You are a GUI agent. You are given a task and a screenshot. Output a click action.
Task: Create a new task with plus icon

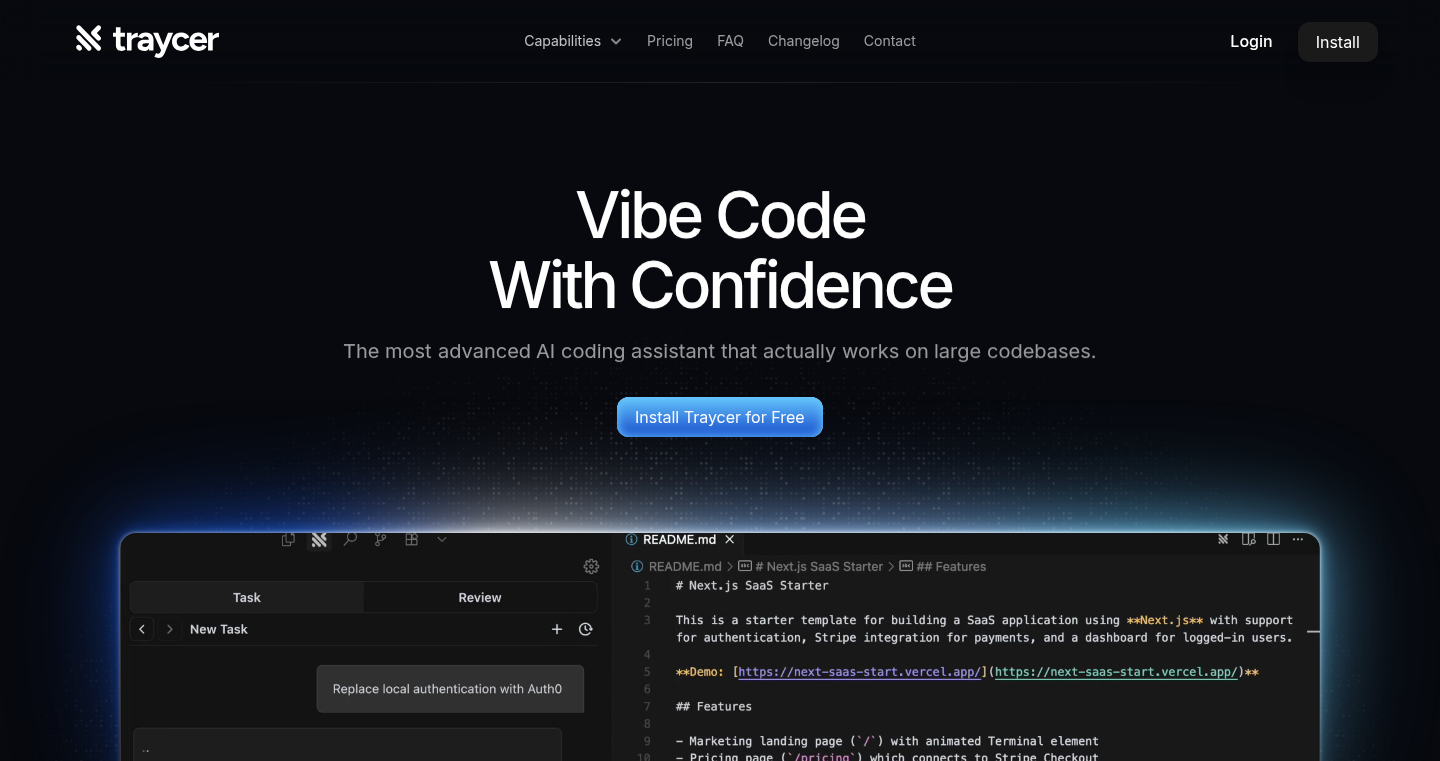pos(557,629)
